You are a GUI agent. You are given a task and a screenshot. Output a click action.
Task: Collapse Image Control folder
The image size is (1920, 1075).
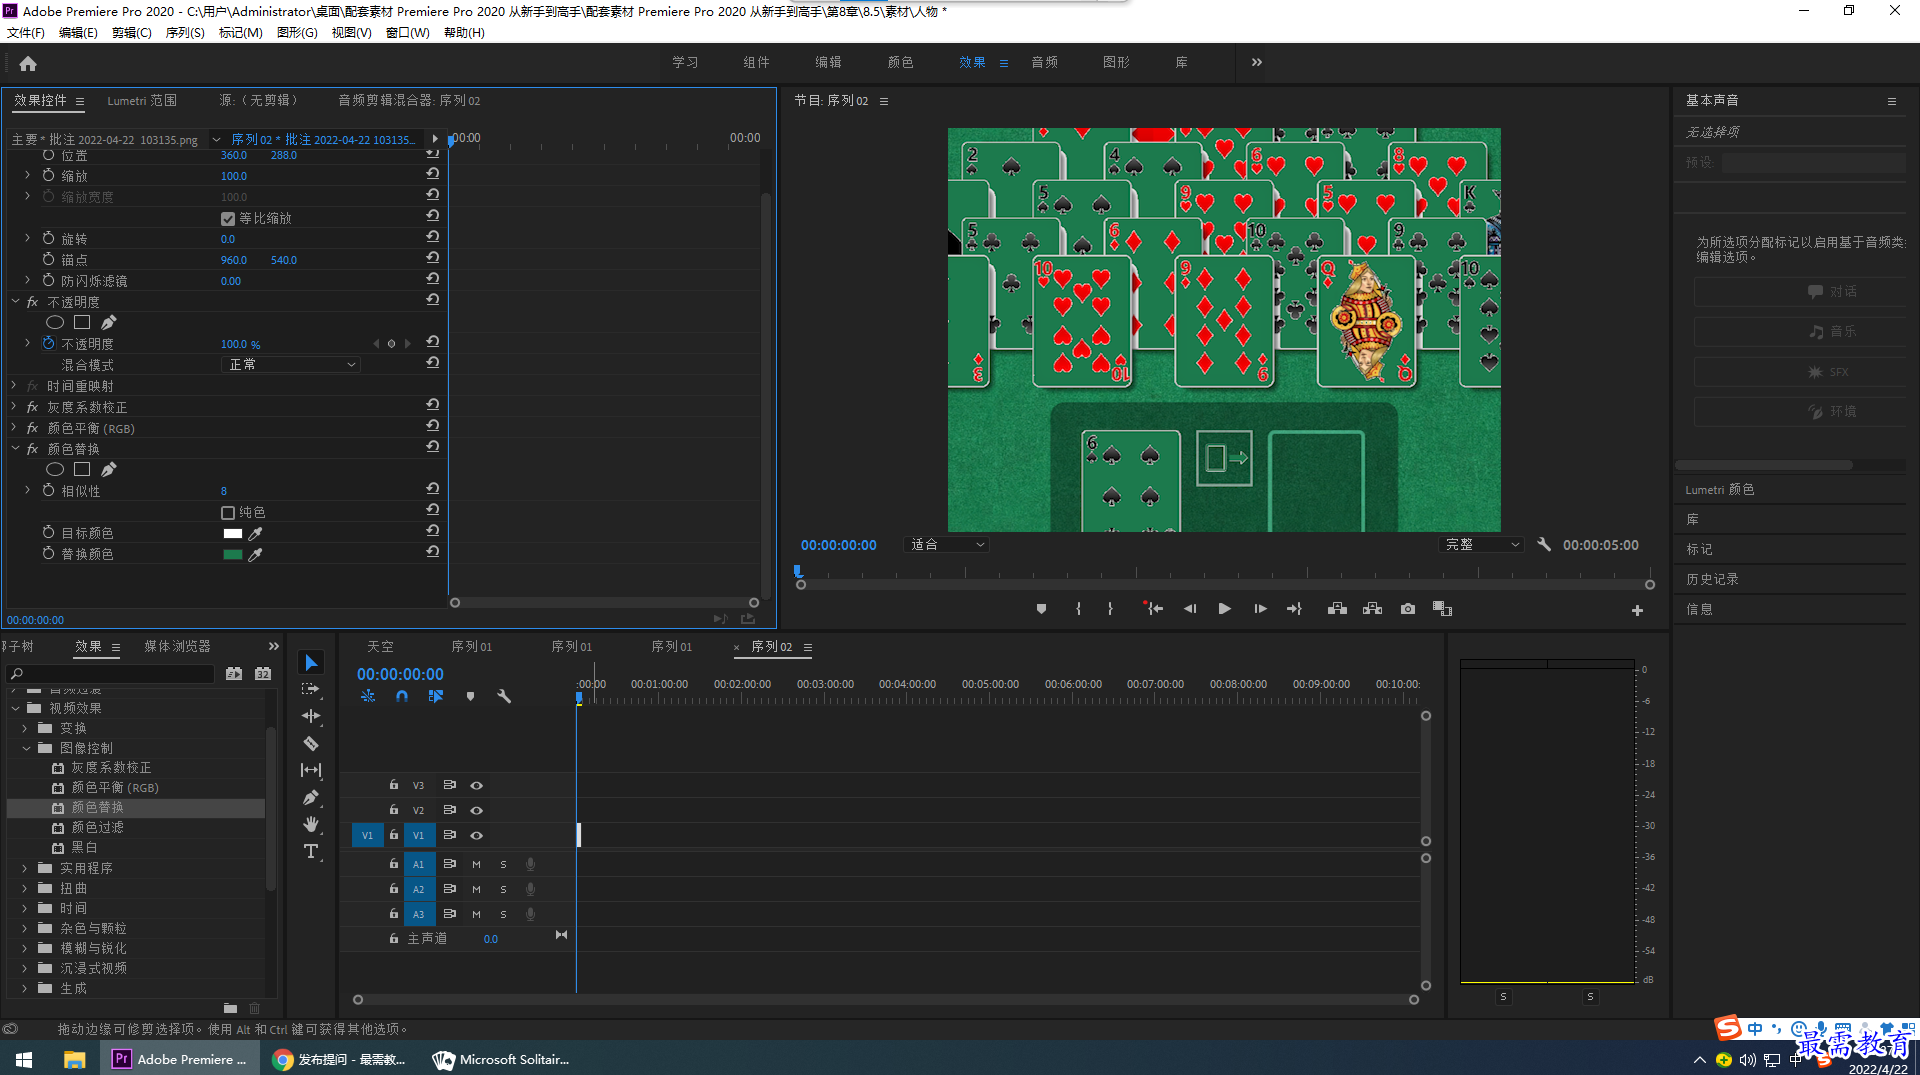(26, 748)
